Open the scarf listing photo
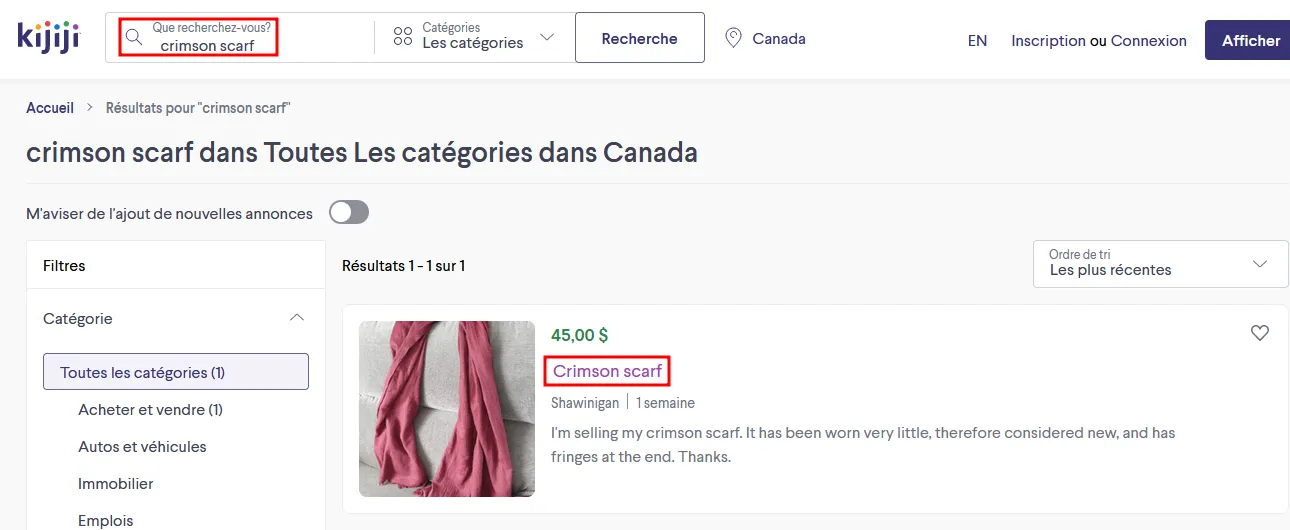 [x=447, y=409]
